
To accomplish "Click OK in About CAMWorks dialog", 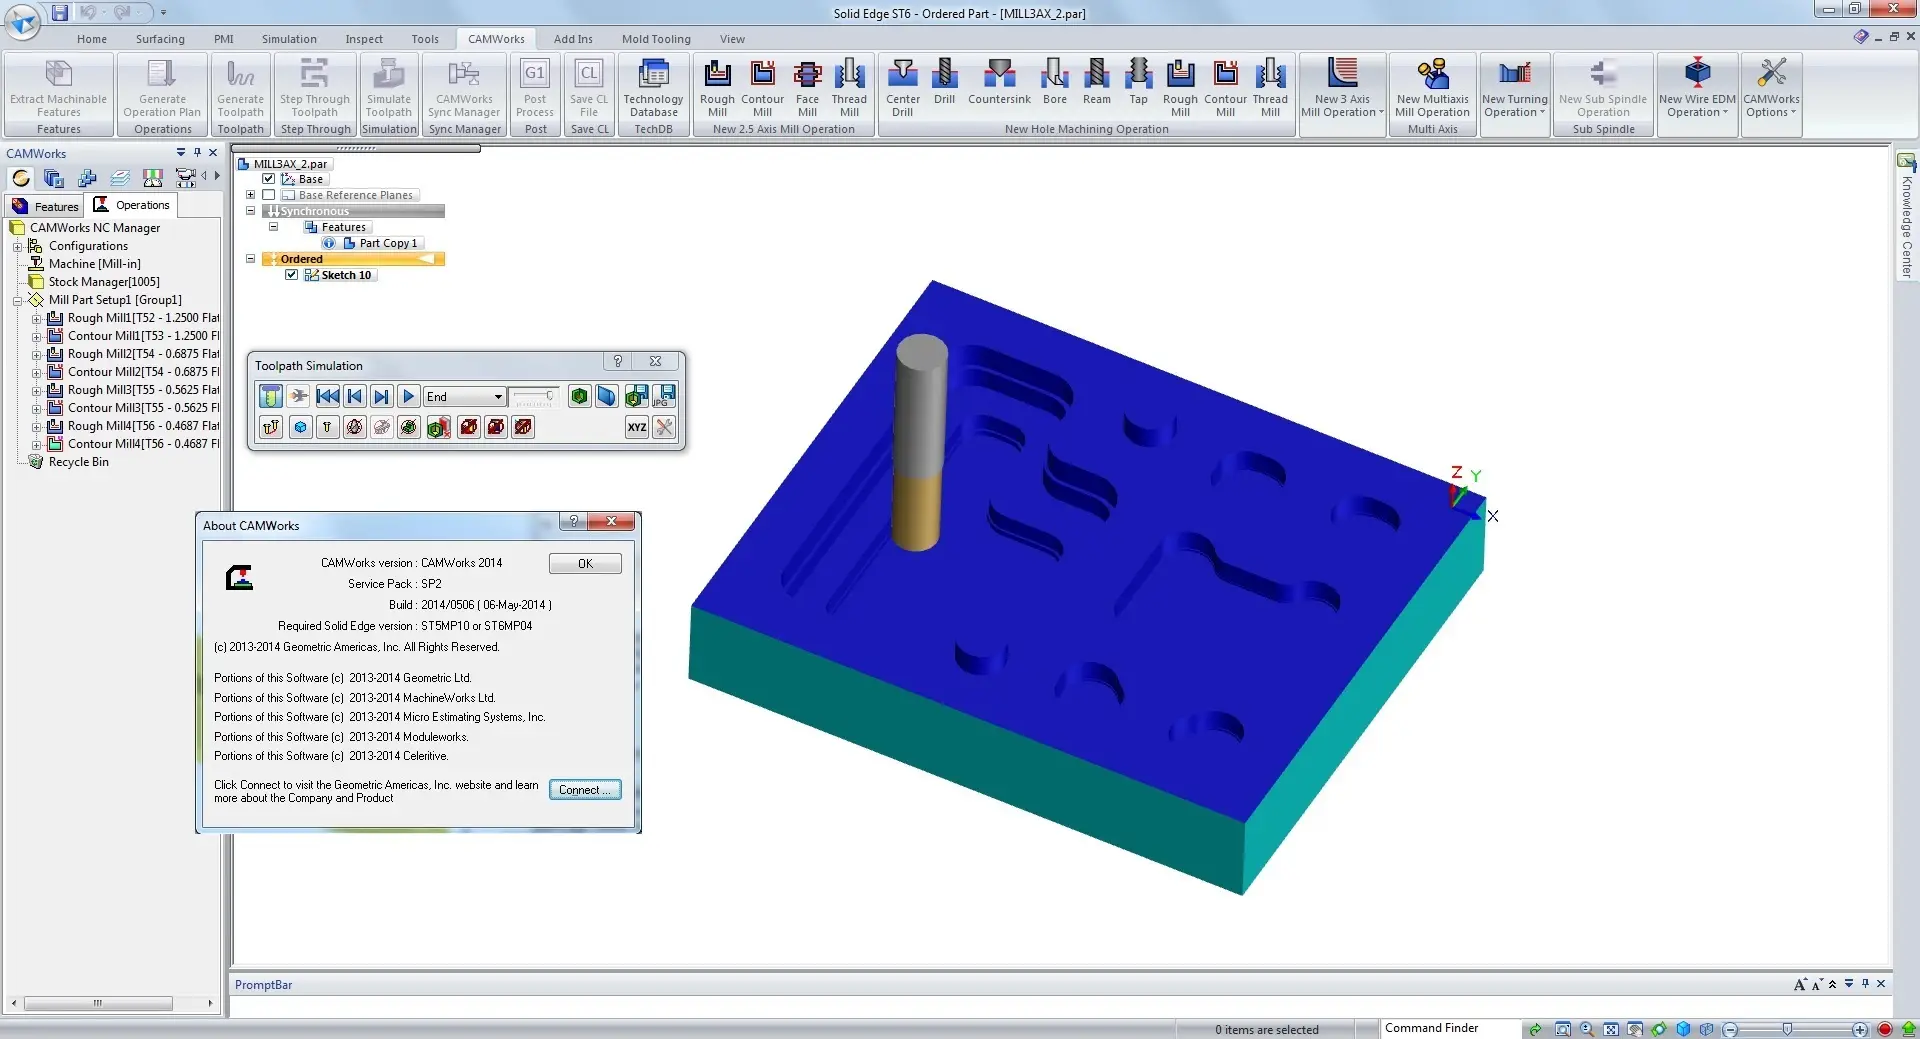I will pyautogui.click(x=585, y=563).
